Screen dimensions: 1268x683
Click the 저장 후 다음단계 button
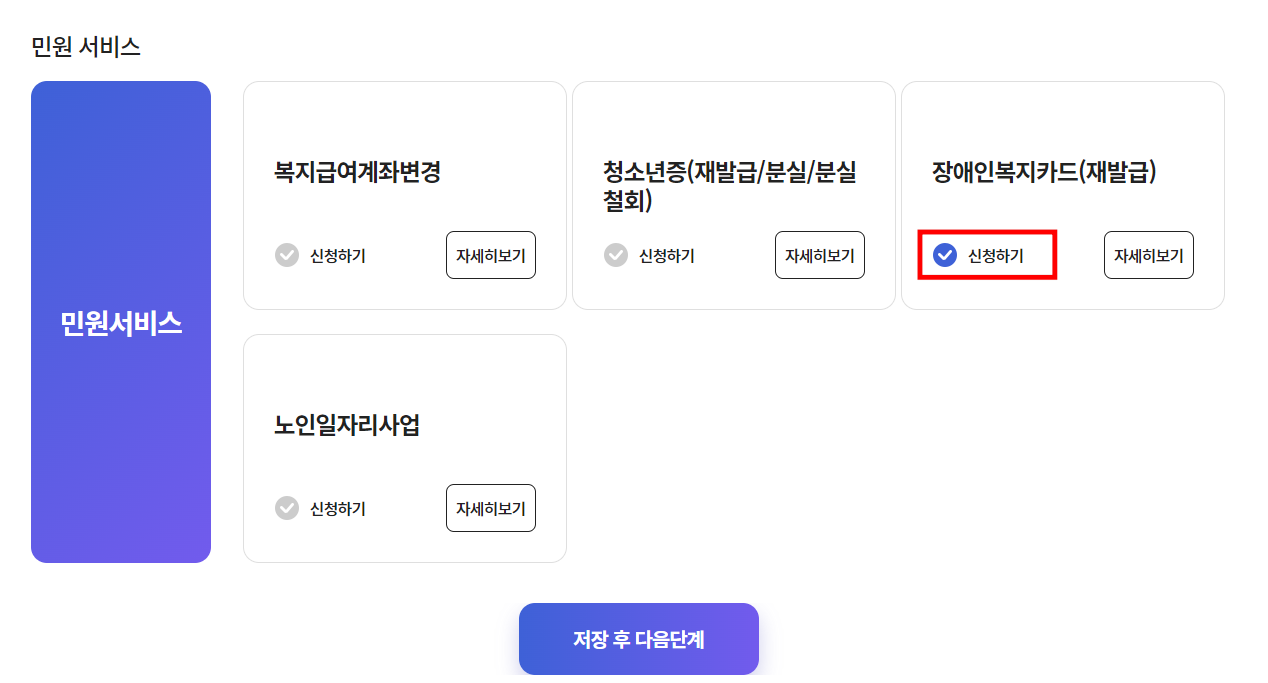(638, 638)
